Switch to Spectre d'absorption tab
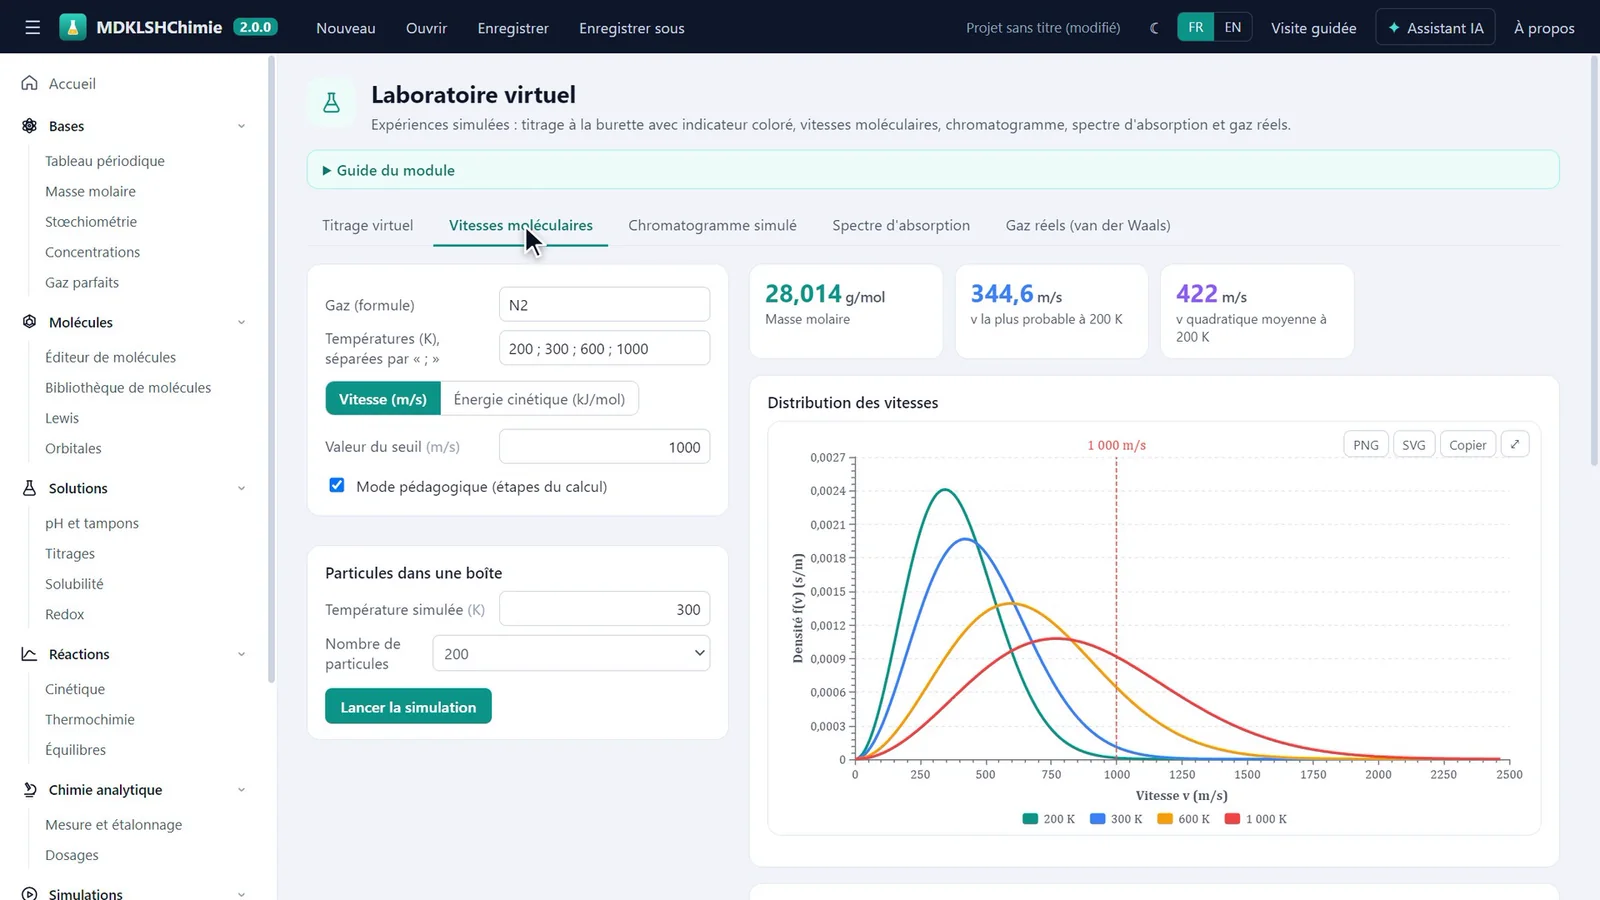Viewport: 1600px width, 900px height. (901, 225)
